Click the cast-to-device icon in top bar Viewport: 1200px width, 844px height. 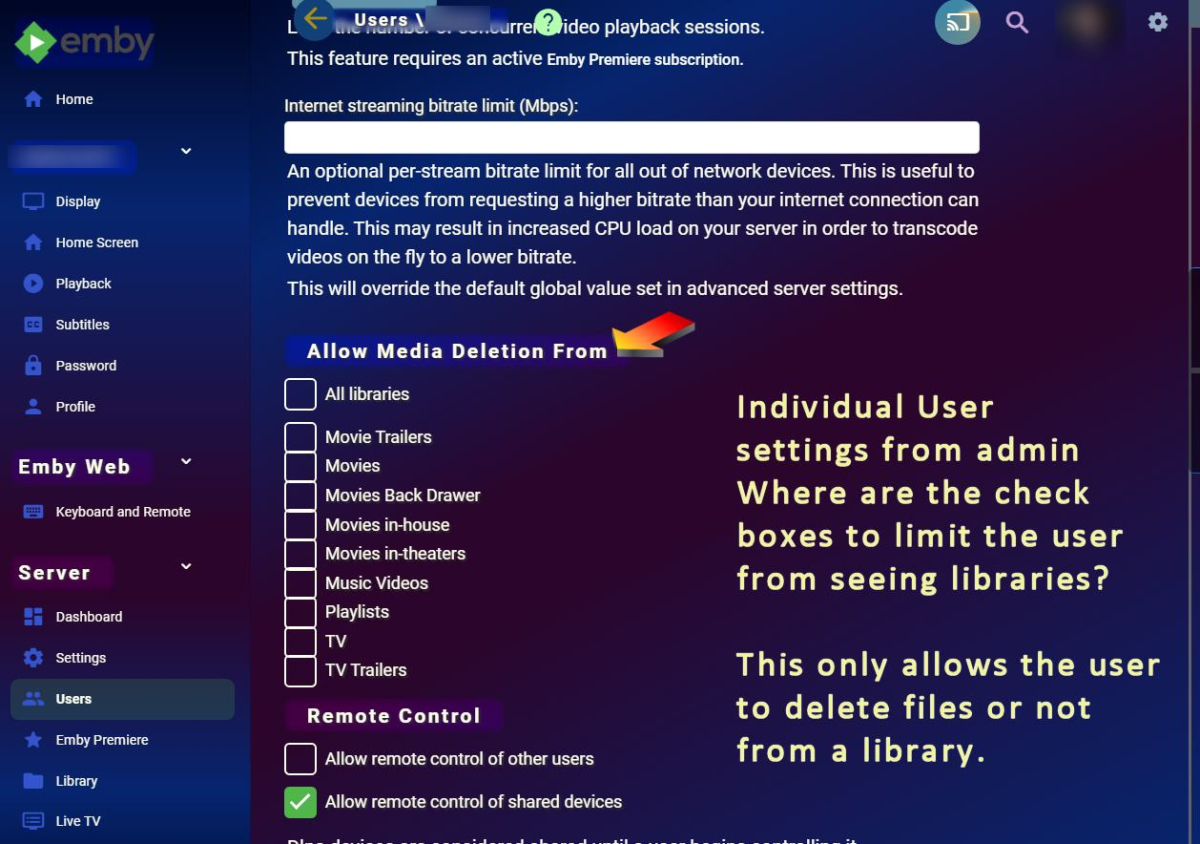[x=957, y=22]
